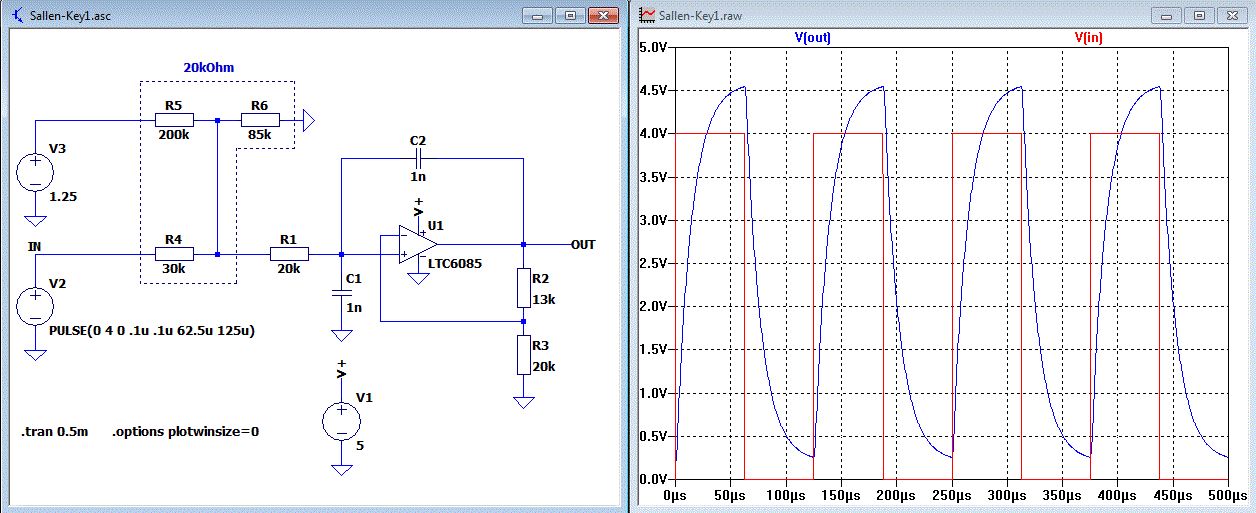The image size is (1256, 513).
Task: Select the OUT net label
Action: (583, 244)
